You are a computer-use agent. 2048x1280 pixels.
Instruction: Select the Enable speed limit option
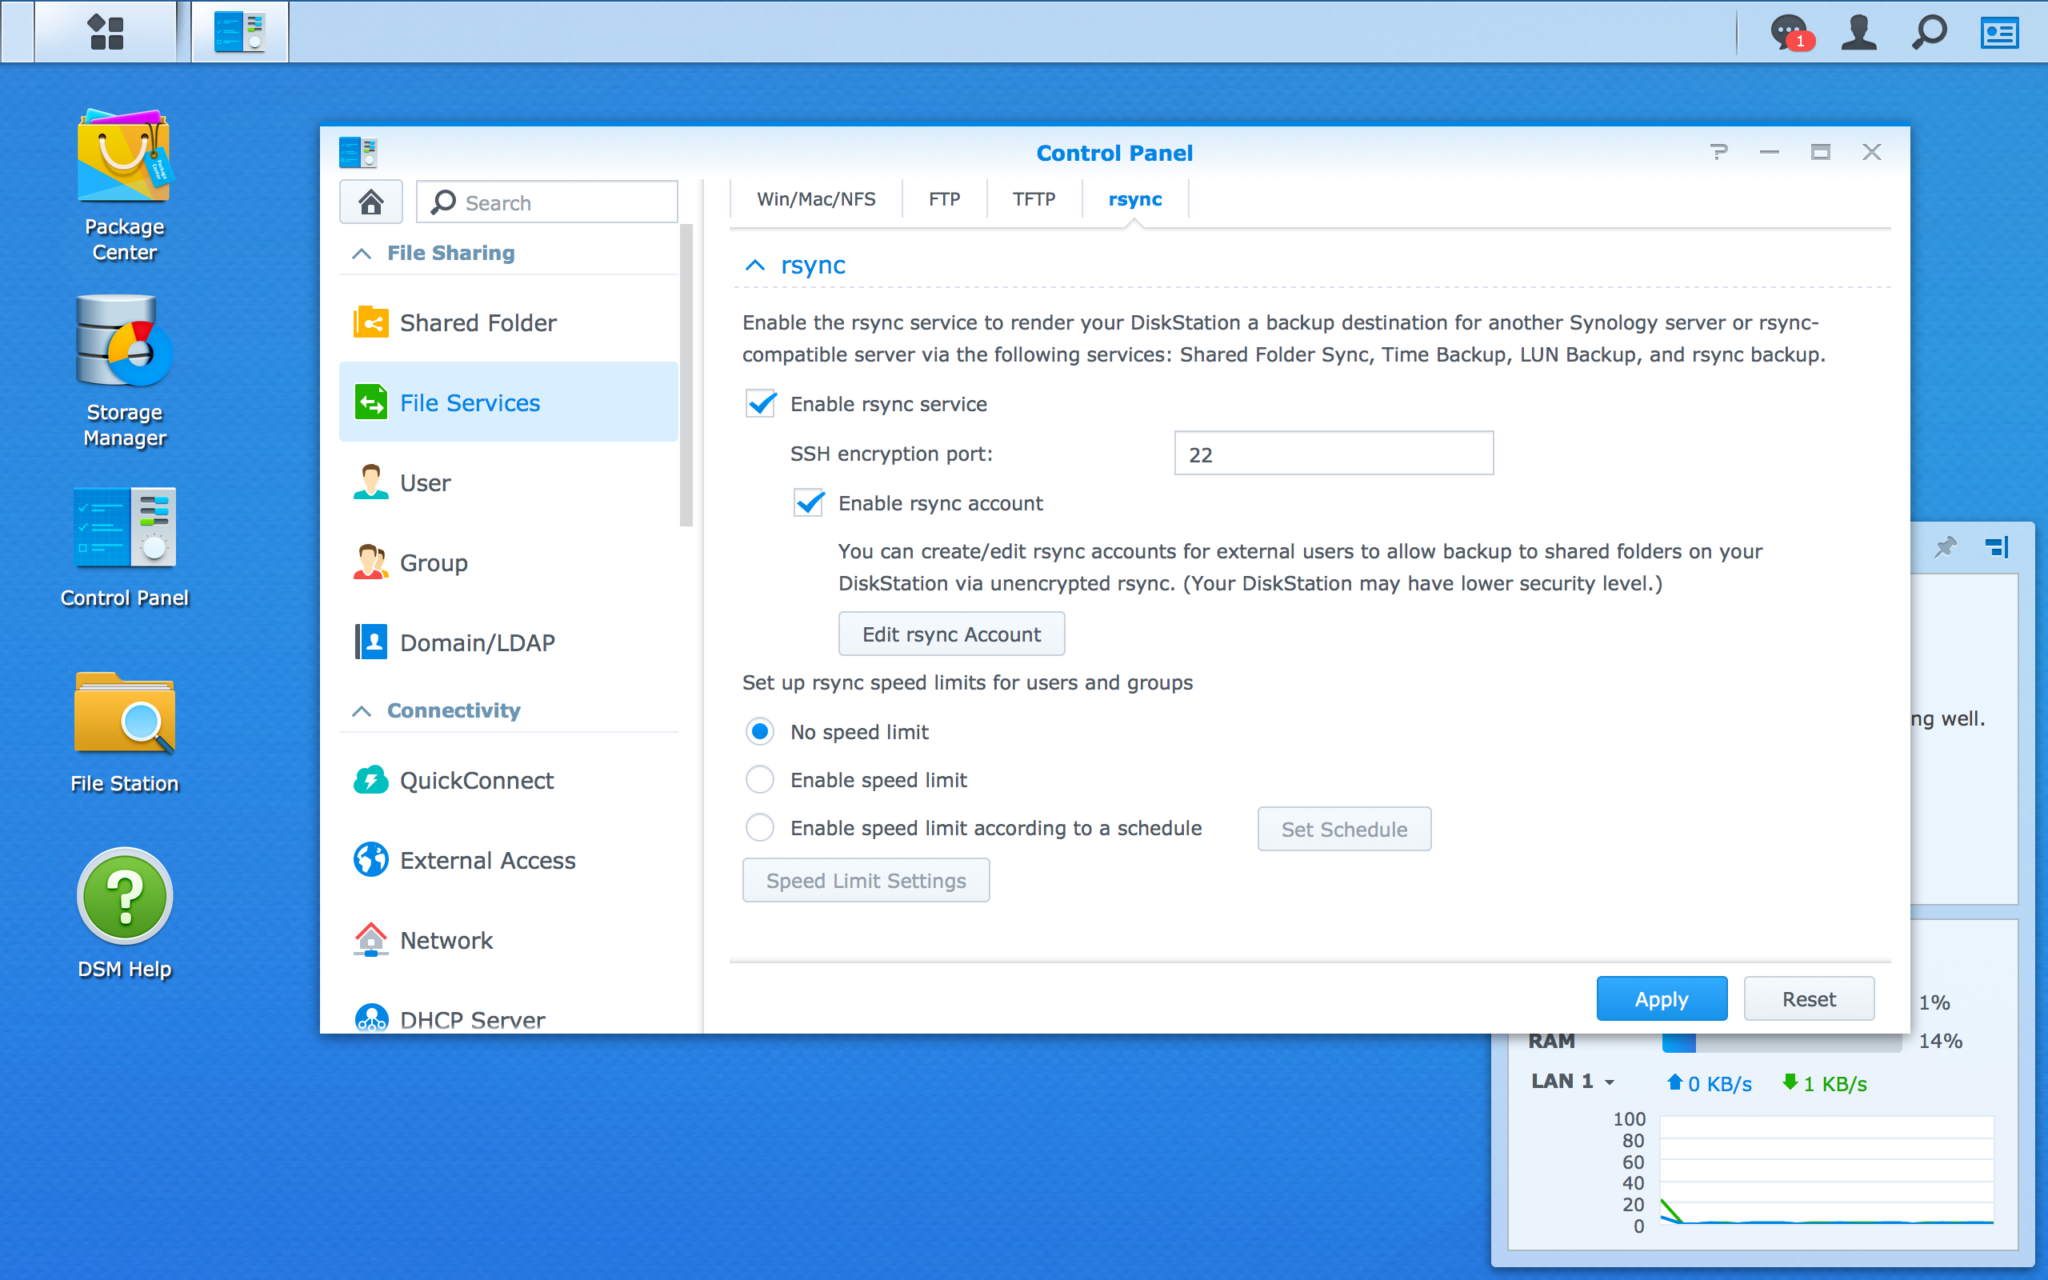pyautogui.click(x=760, y=779)
